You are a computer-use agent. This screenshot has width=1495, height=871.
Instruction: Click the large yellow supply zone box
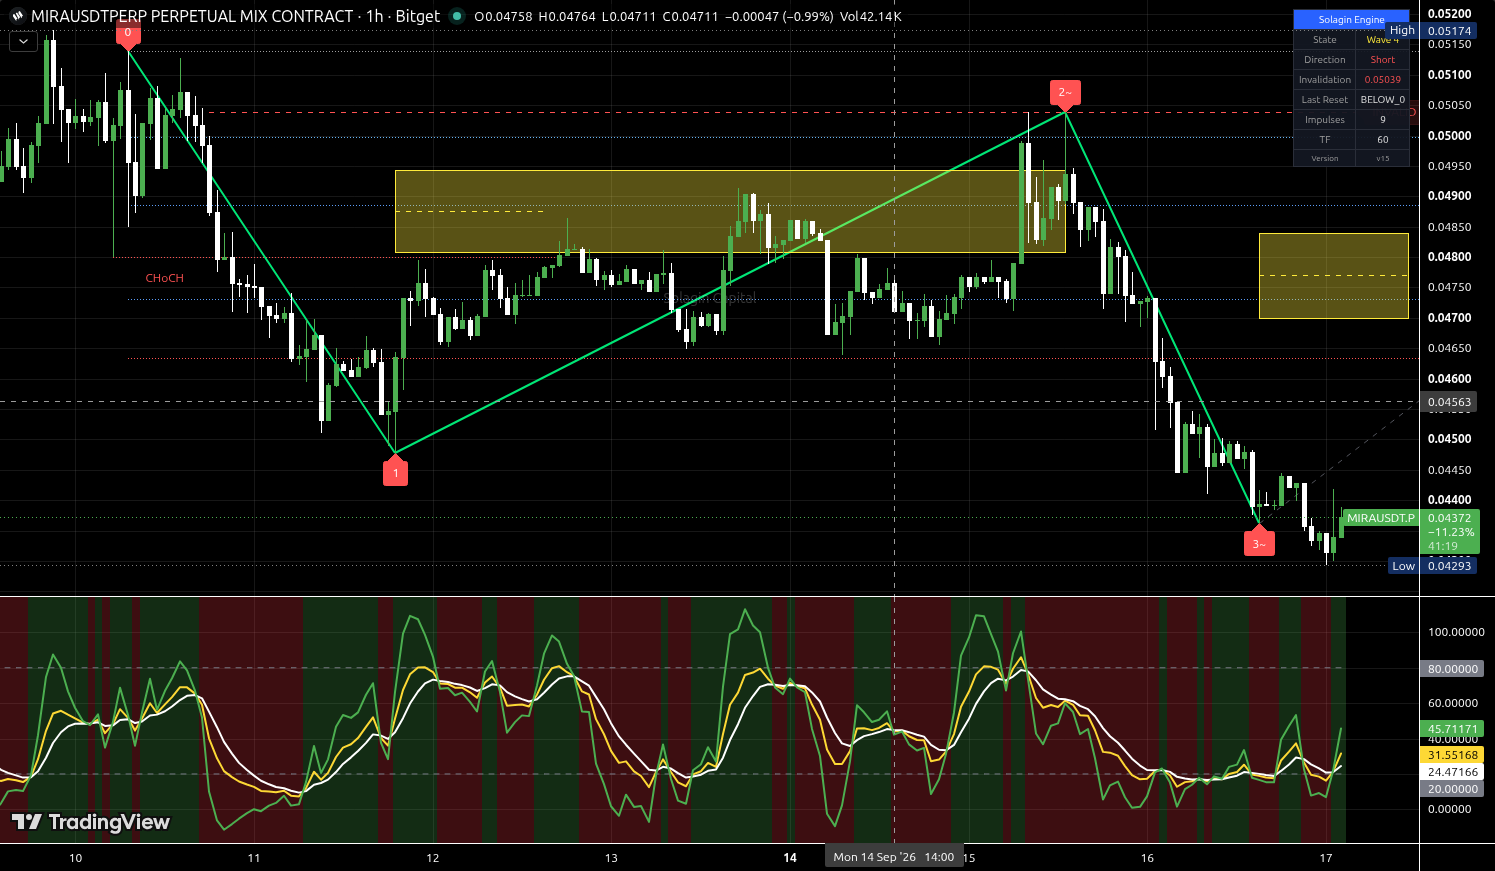730,211
